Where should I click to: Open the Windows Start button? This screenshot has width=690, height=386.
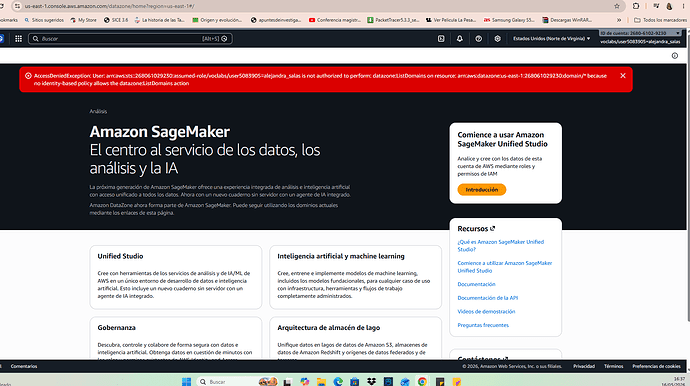(187, 382)
